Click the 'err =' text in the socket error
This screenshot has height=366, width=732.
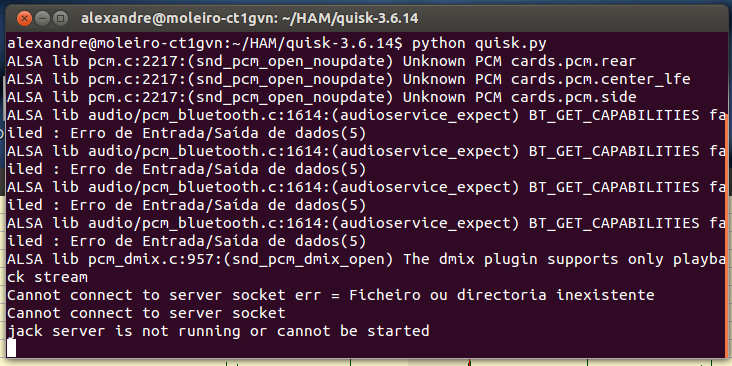click(317, 296)
